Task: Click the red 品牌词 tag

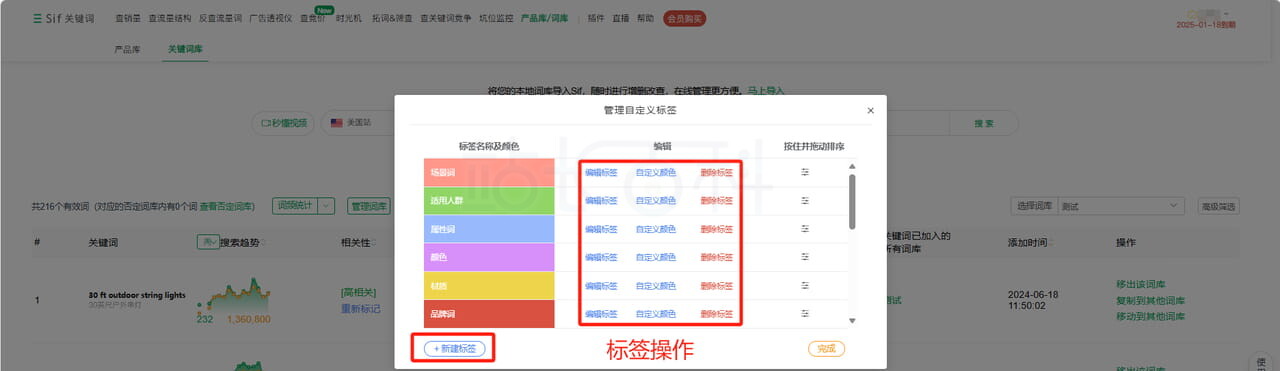Action: click(x=489, y=314)
